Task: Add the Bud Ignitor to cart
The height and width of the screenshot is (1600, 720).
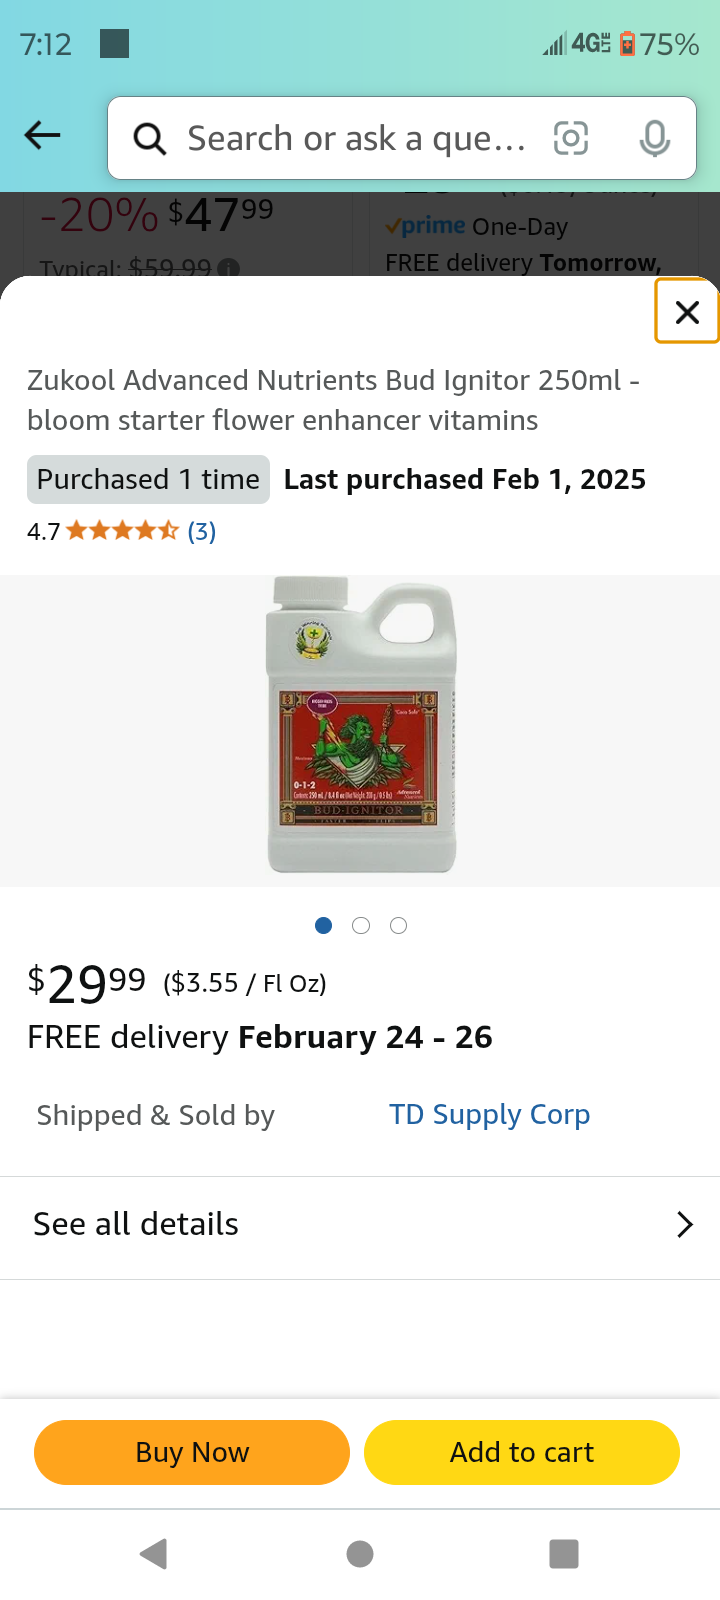Action: click(x=521, y=1452)
